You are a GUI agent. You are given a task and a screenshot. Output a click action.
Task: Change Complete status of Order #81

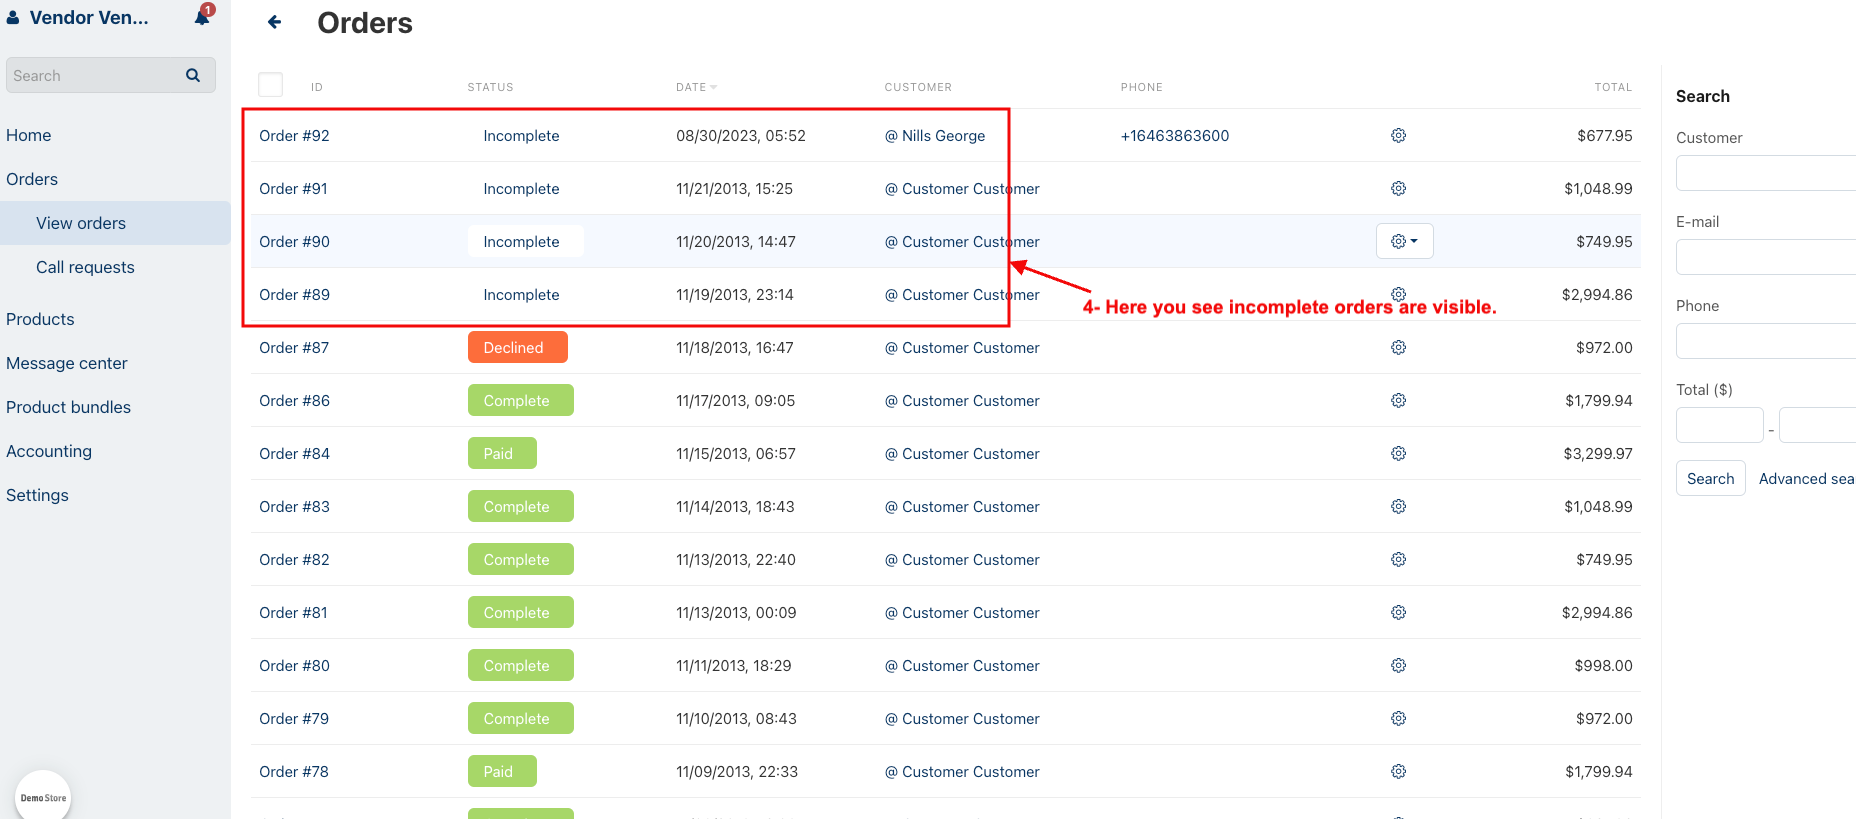pos(520,612)
